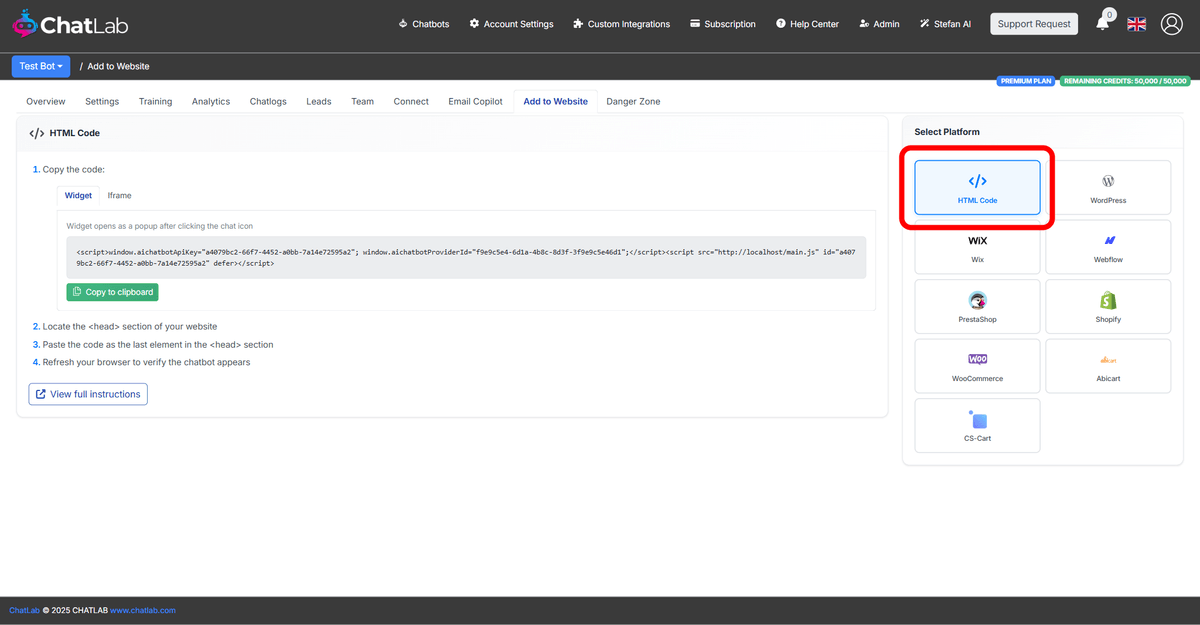Select the WordPress platform icon
The image size is (1200, 625).
pyautogui.click(x=1108, y=187)
